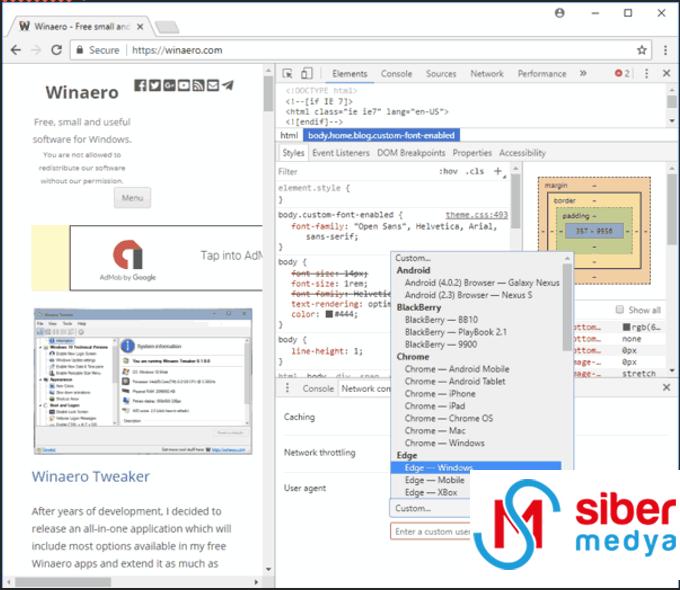Go back with browser back arrow
This screenshot has height=590, width=680.
click(16, 50)
